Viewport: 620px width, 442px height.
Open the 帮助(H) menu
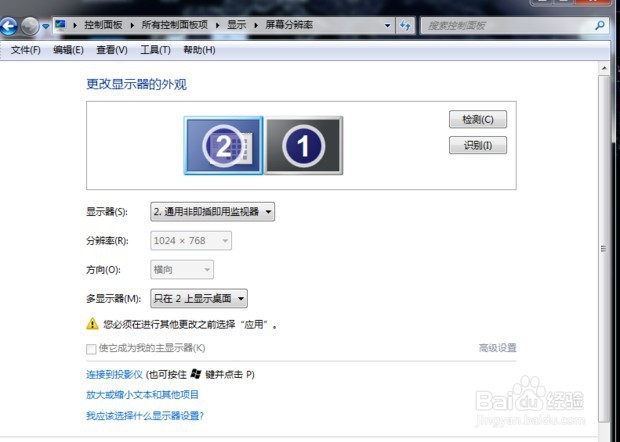[x=199, y=50]
